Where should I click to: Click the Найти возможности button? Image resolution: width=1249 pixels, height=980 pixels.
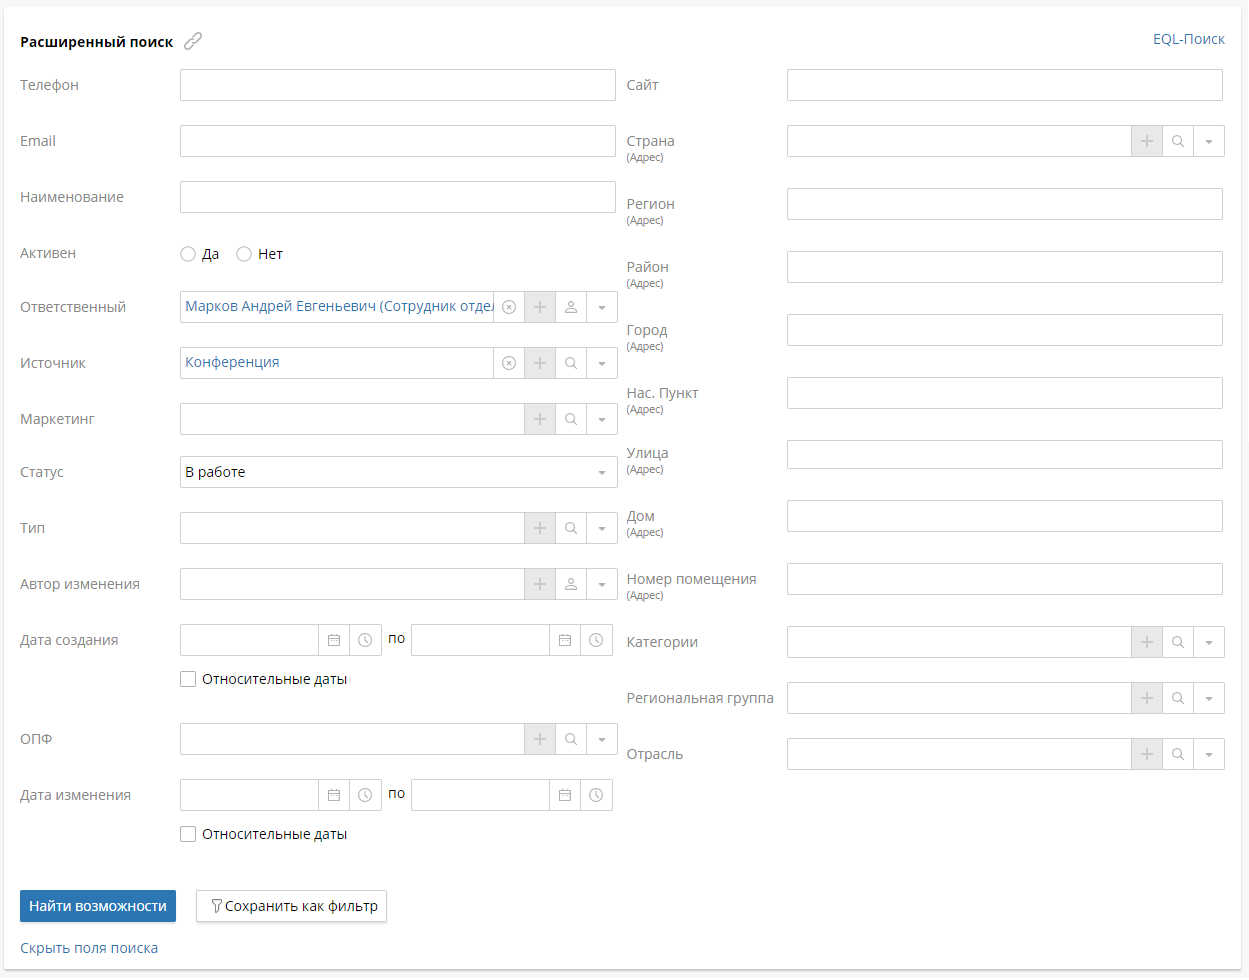[x=98, y=906]
